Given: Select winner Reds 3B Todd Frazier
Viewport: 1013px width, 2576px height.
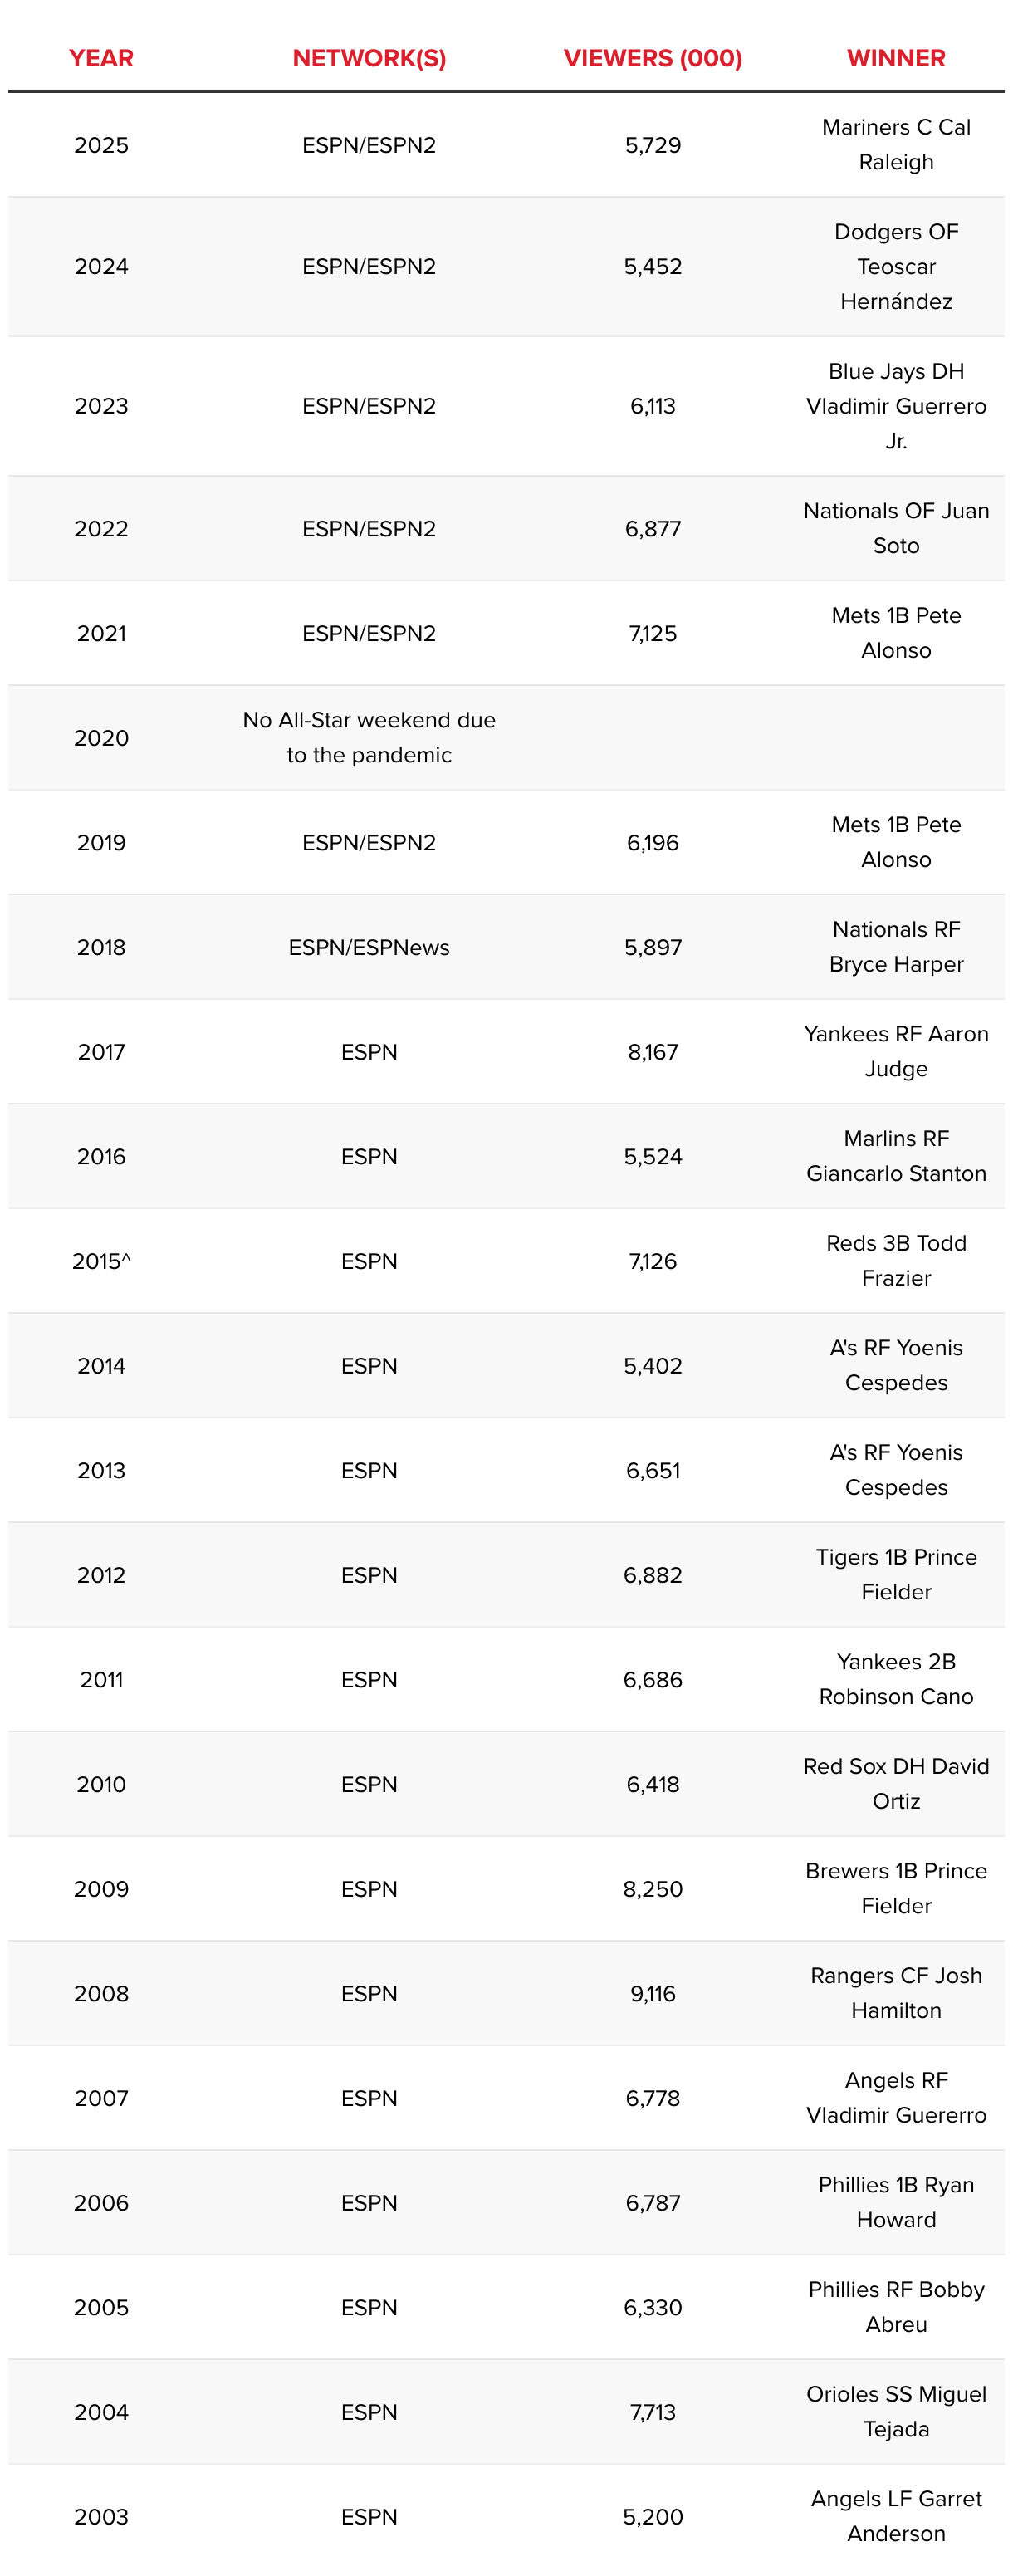Looking at the screenshot, I should point(896,1261).
